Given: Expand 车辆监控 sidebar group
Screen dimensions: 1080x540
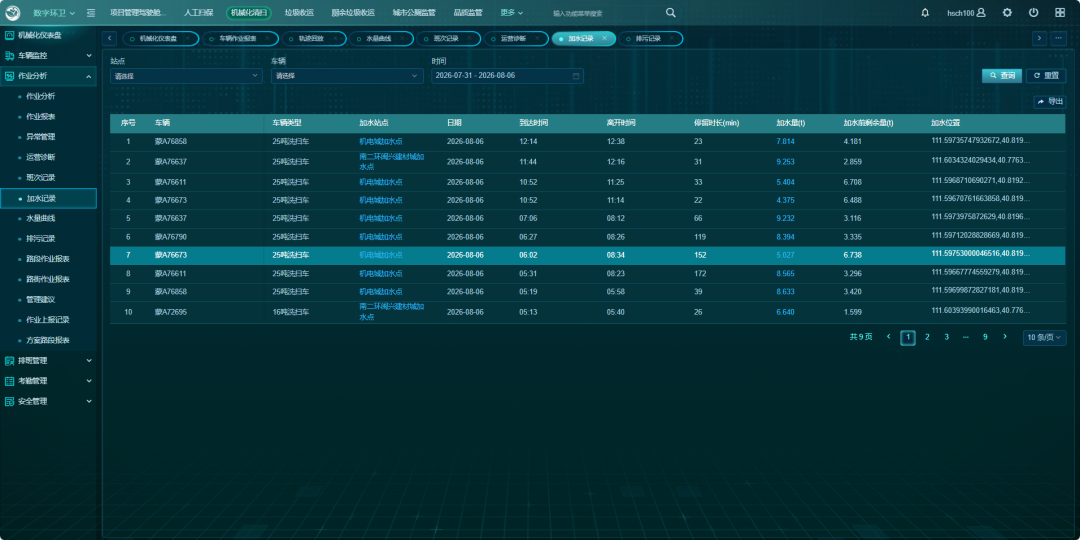Looking at the screenshot, I should [88, 56].
